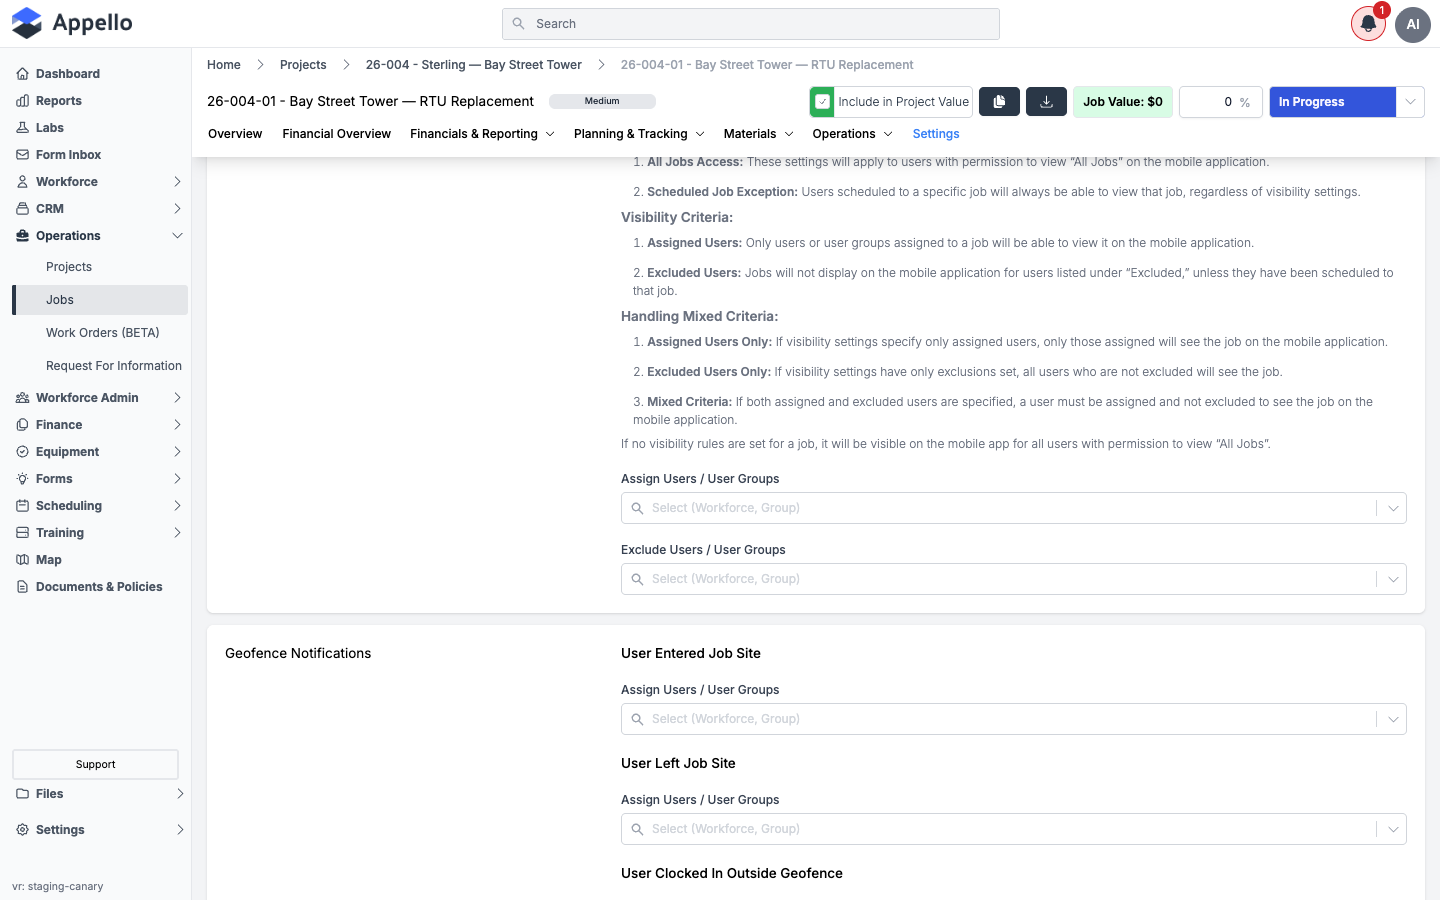This screenshot has width=1440, height=900.
Task: Select the Settings tab
Action: click(x=936, y=134)
